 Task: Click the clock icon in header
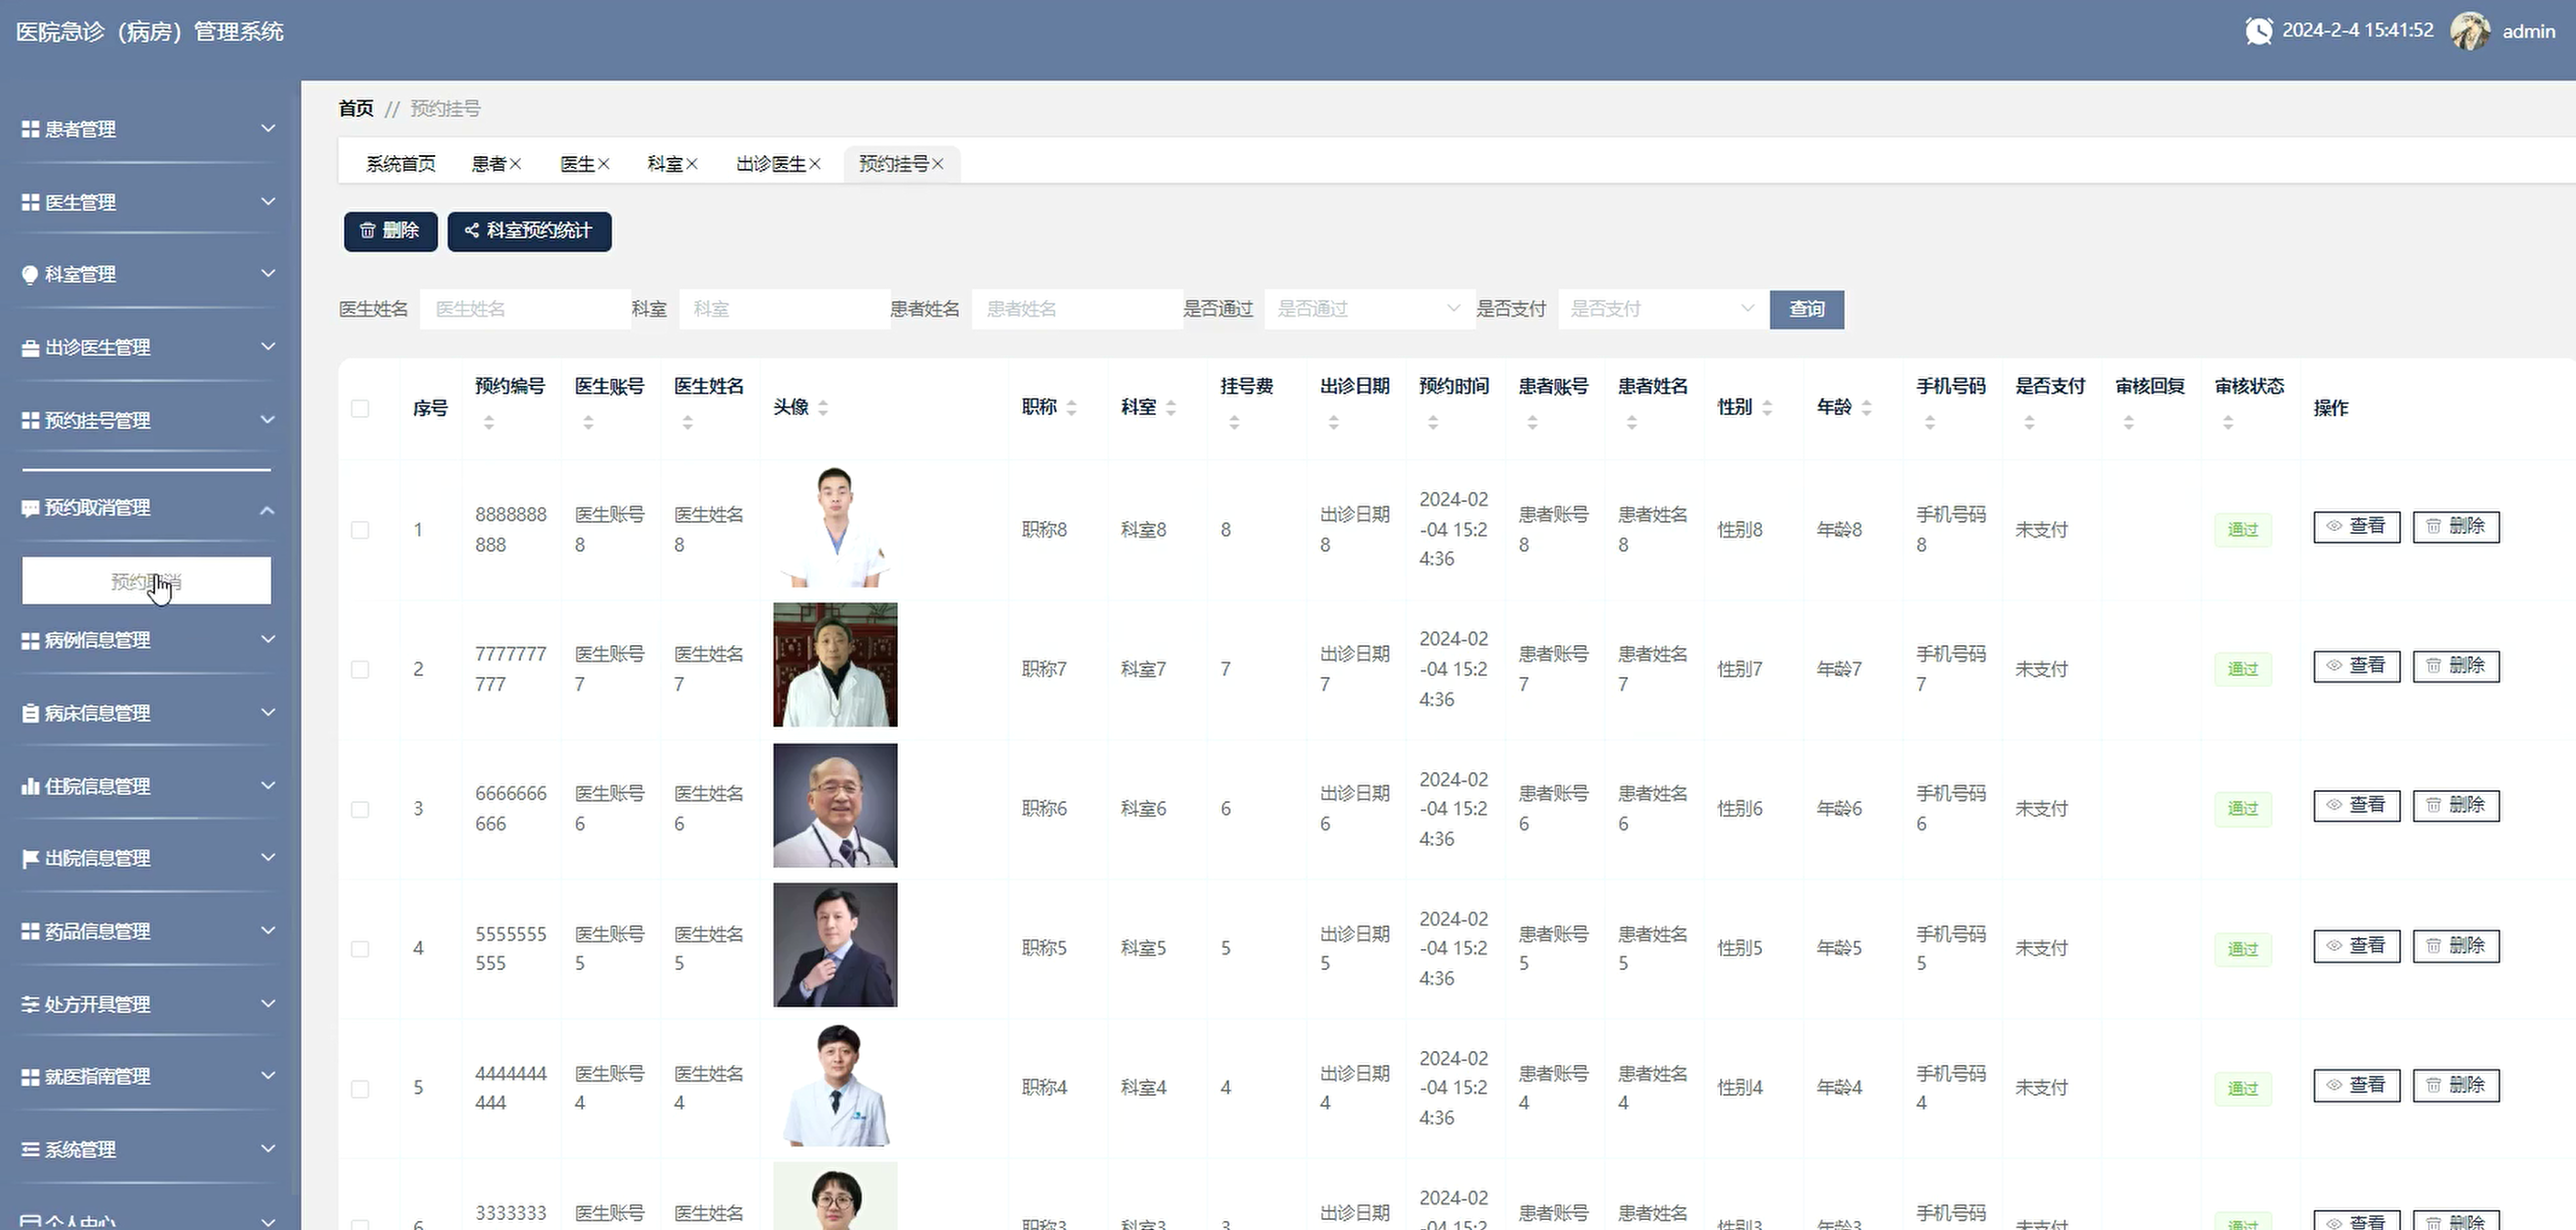pos(2258,31)
